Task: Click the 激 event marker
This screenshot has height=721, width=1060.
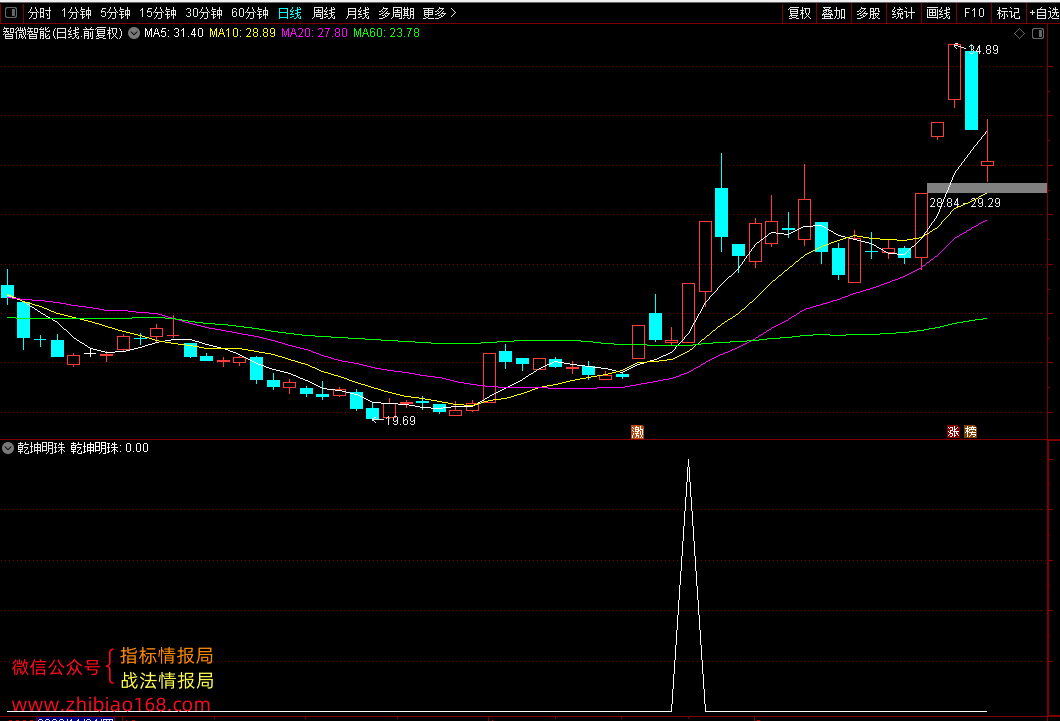Action: point(637,432)
